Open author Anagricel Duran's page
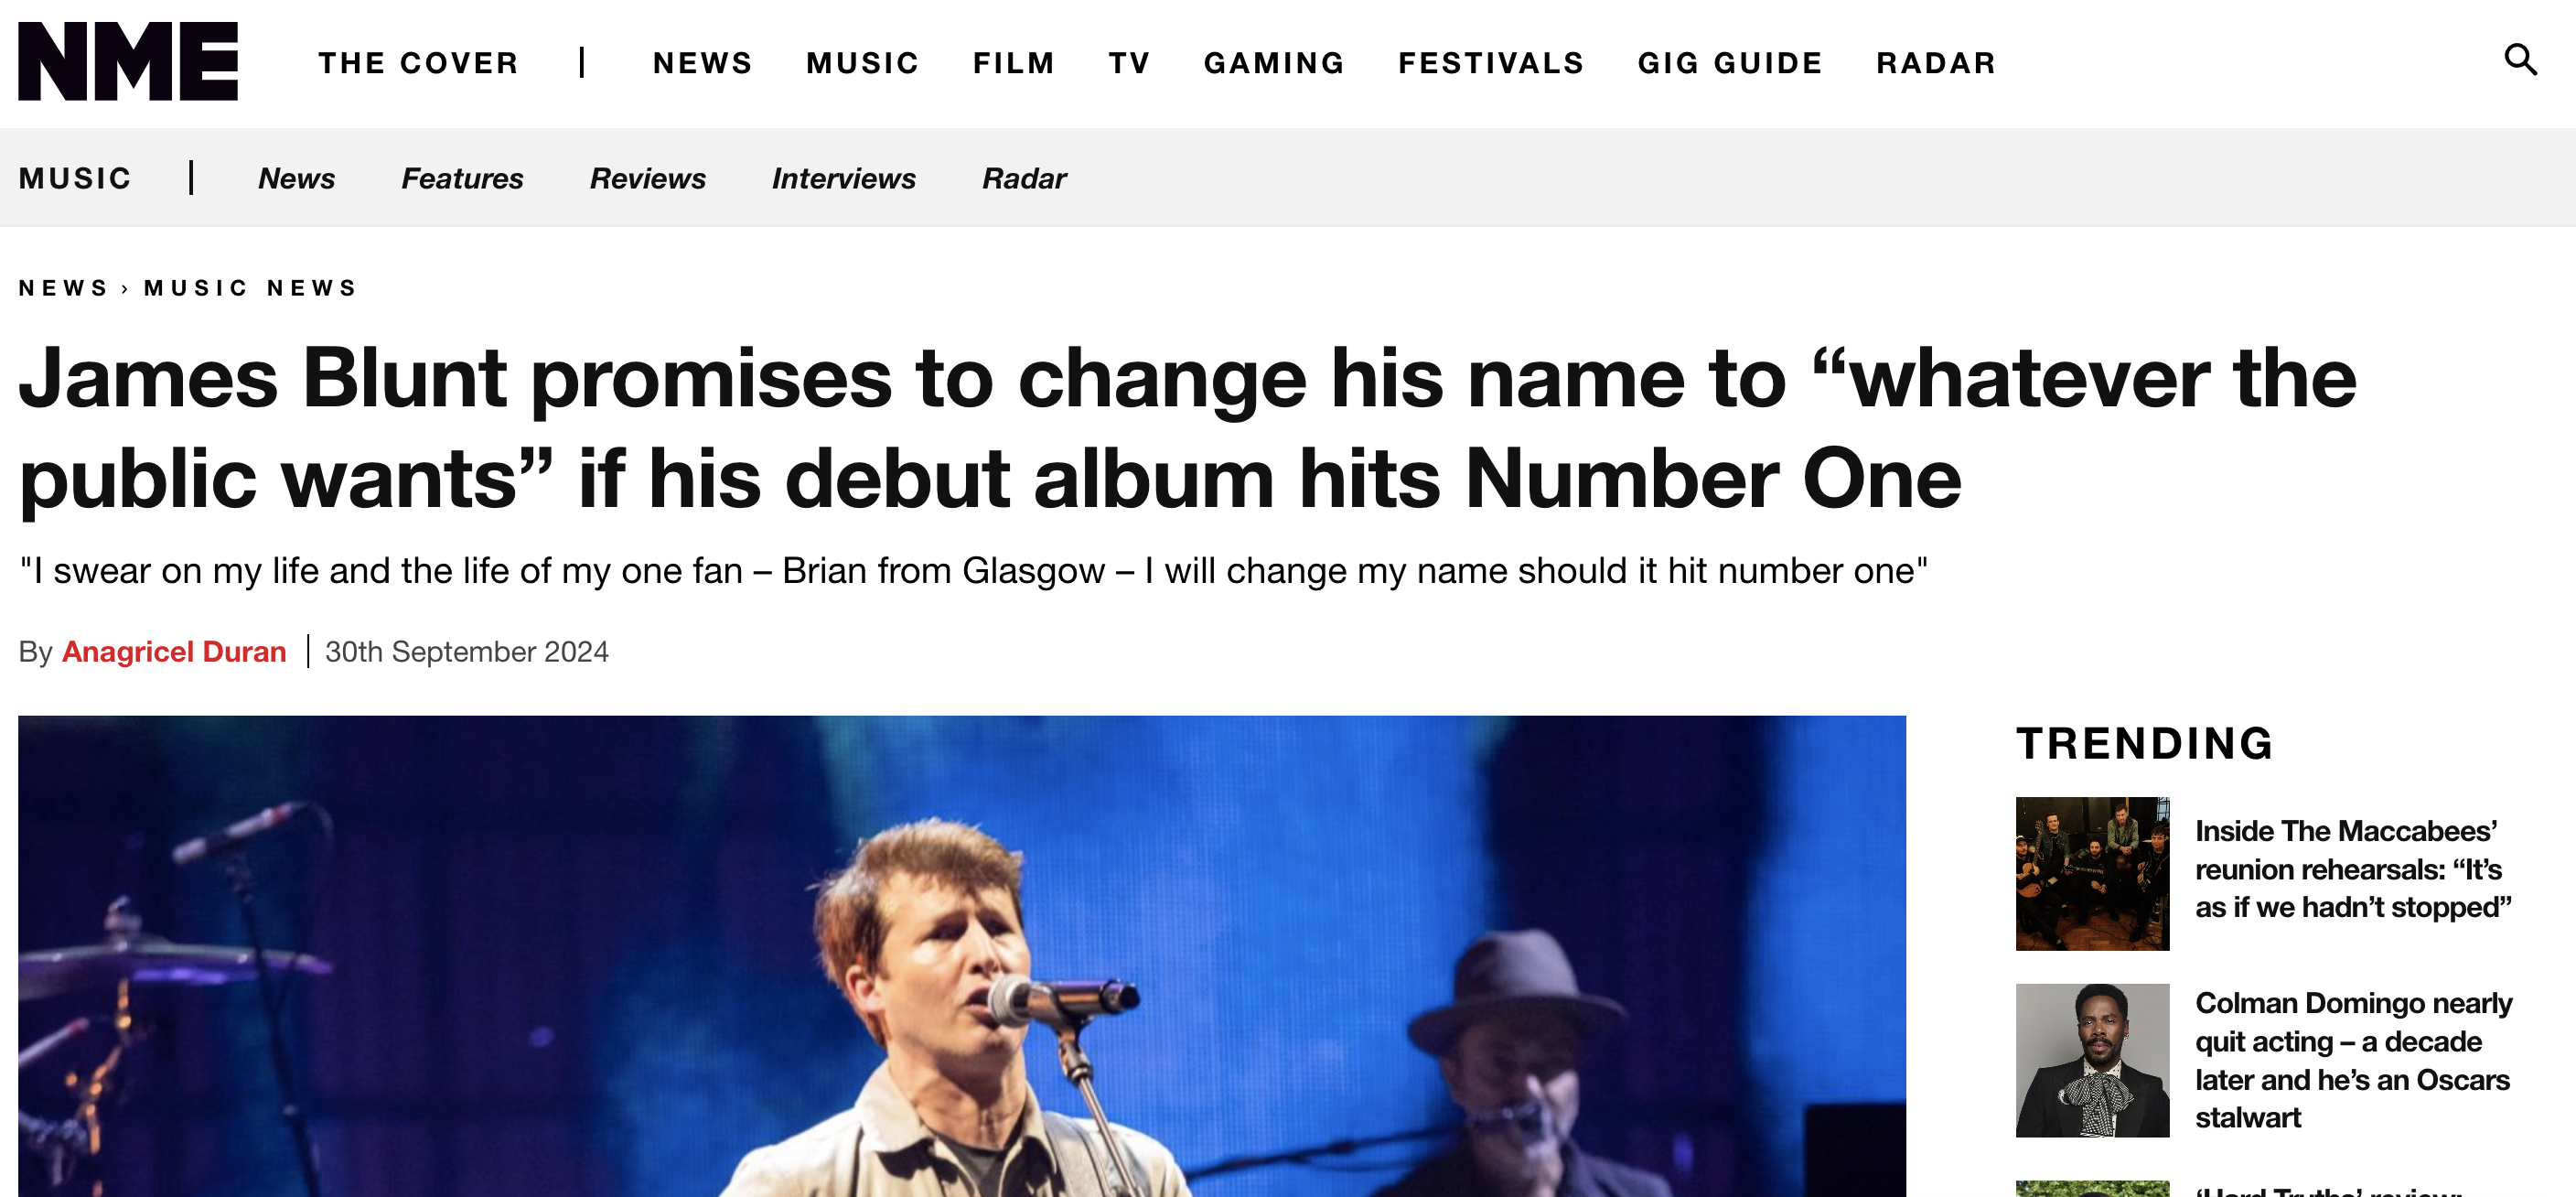This screenshot has height=1197, width=2576. [x=174, y=652]
